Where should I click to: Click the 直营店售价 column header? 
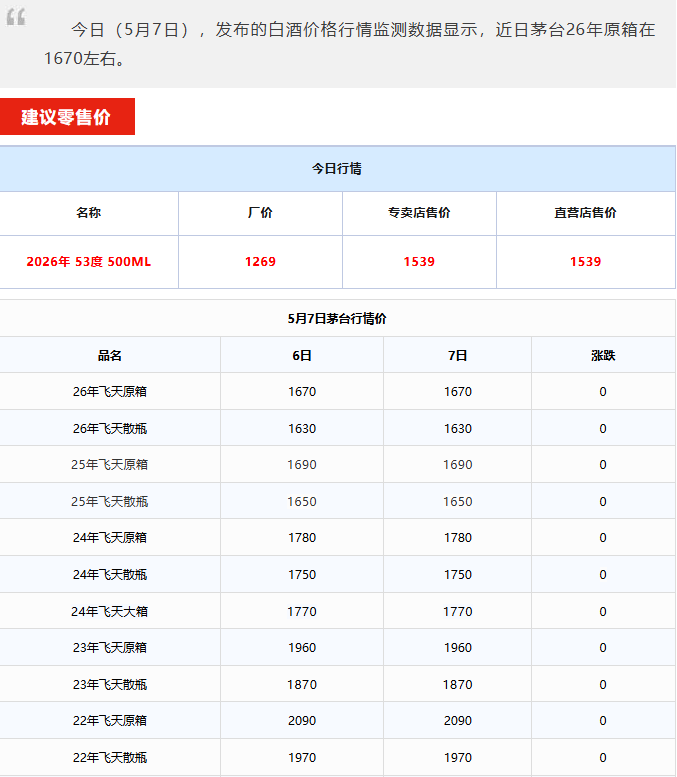tap(585, 213)
